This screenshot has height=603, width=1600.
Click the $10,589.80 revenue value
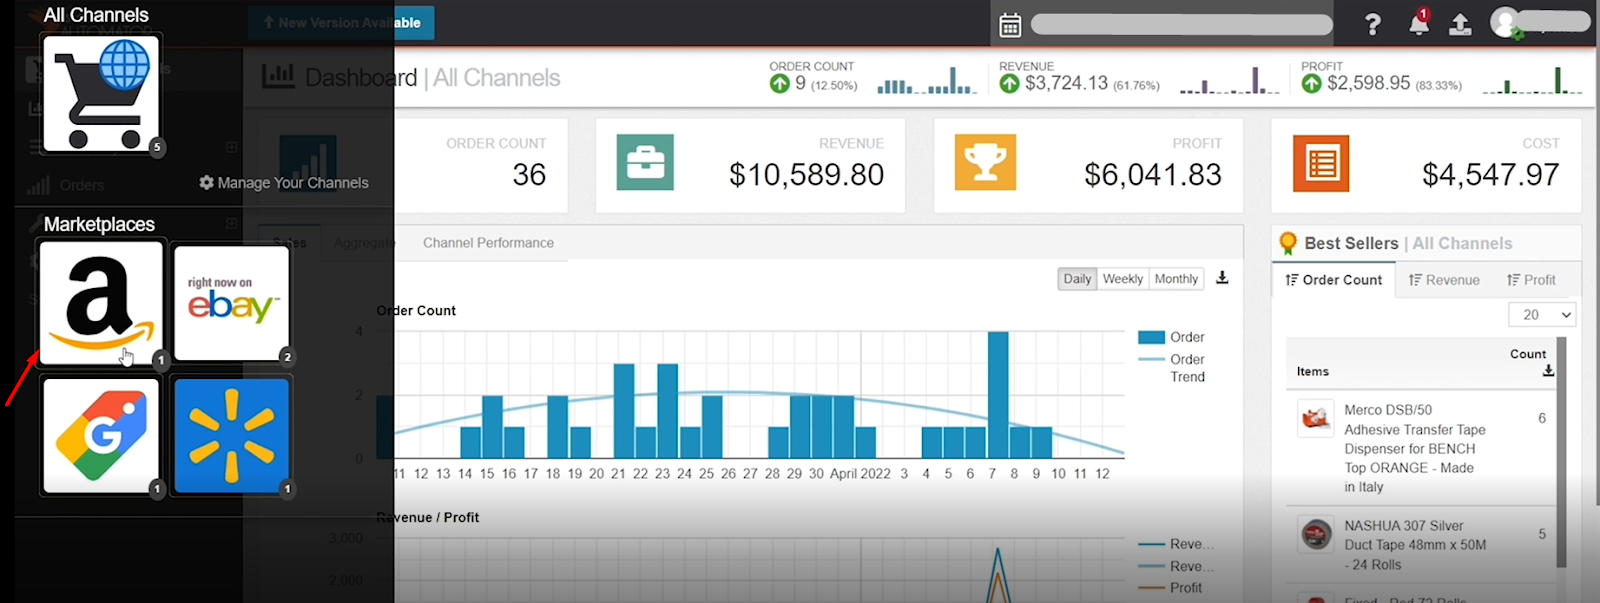(x=806, y=175)
